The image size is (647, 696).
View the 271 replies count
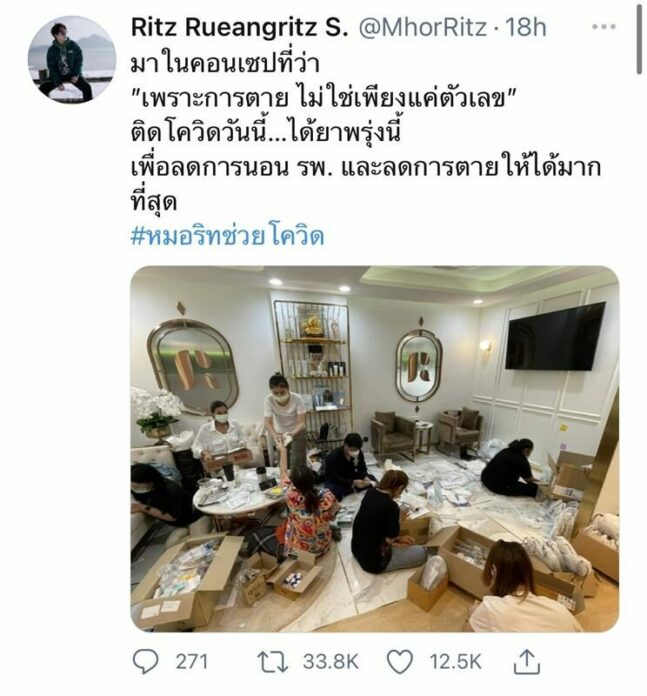pyautogui.click(x=192, y=662)
